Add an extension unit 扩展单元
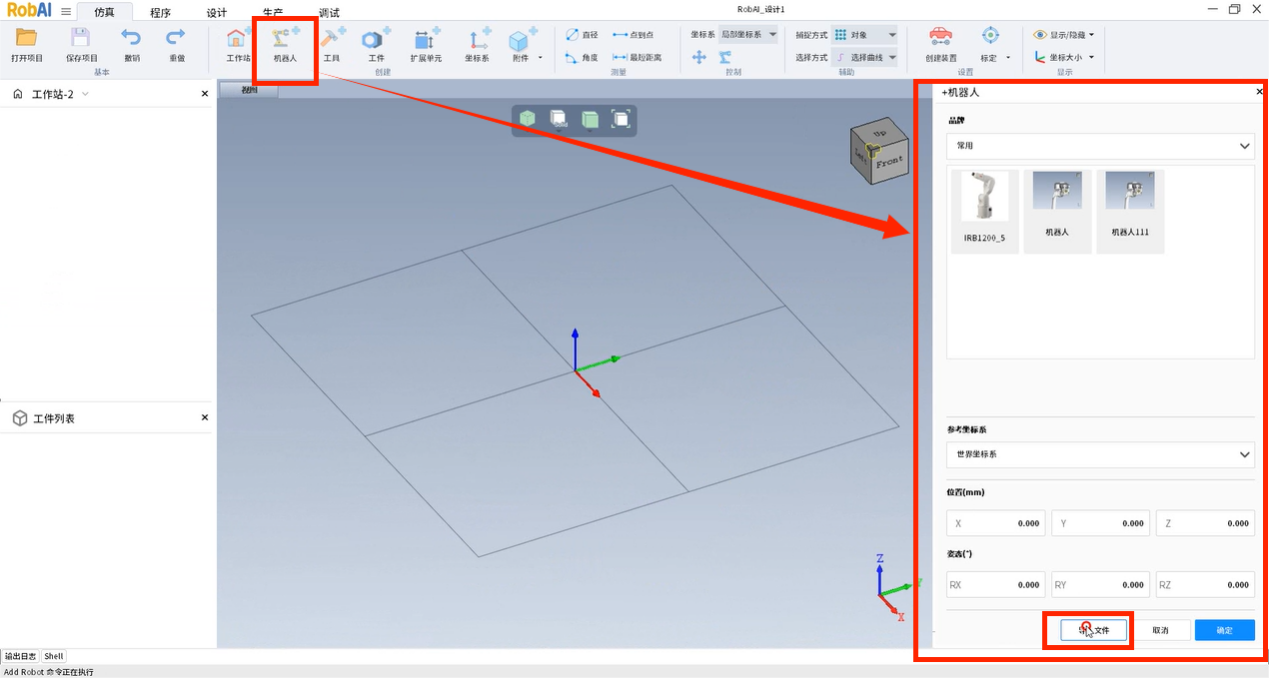1269x678 pixels. point(426,45)
